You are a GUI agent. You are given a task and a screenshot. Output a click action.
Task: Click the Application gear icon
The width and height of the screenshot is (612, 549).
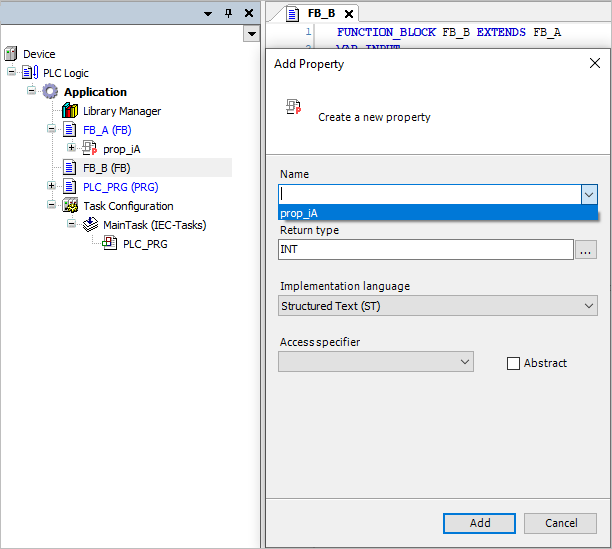(x=50, y=92)
